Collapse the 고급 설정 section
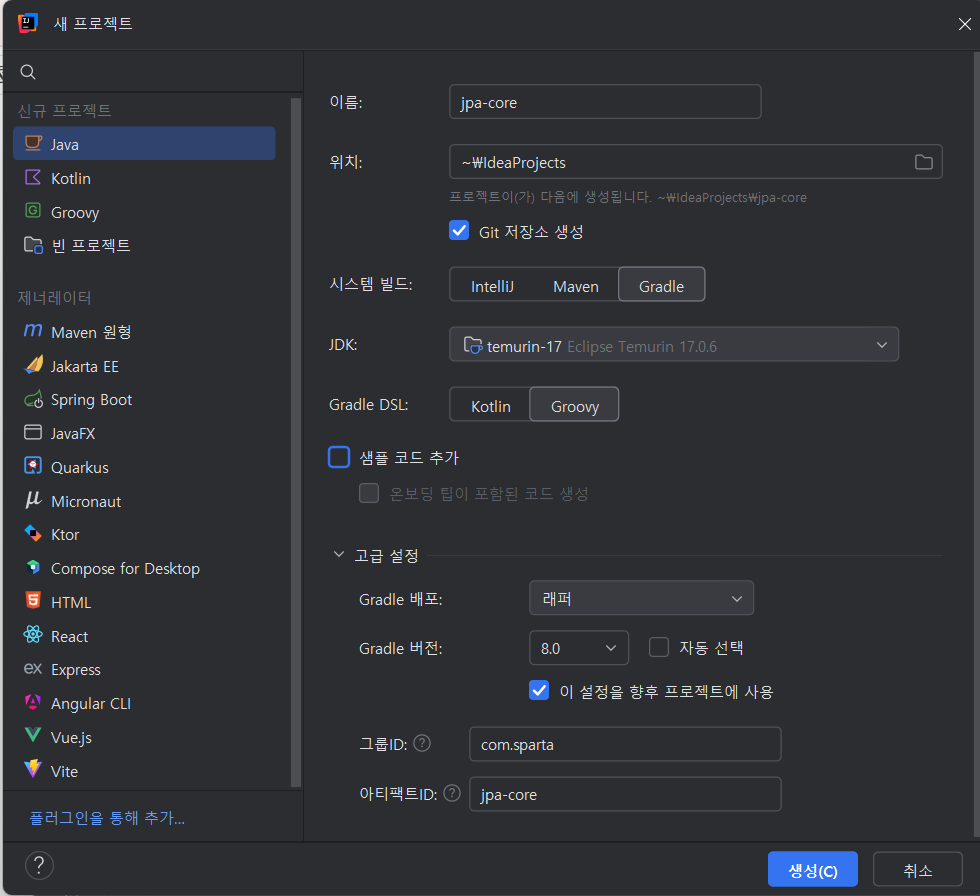The image size is (980, 896). [x=339, y=554]
